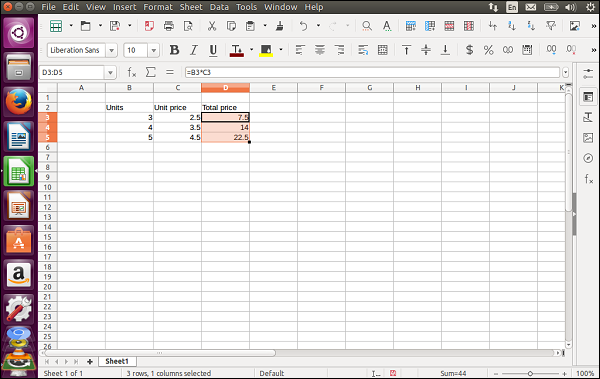The height and width of the screenshot is (379, 600).
Task: Apply the Format as Percent icon
Action: 488,50
